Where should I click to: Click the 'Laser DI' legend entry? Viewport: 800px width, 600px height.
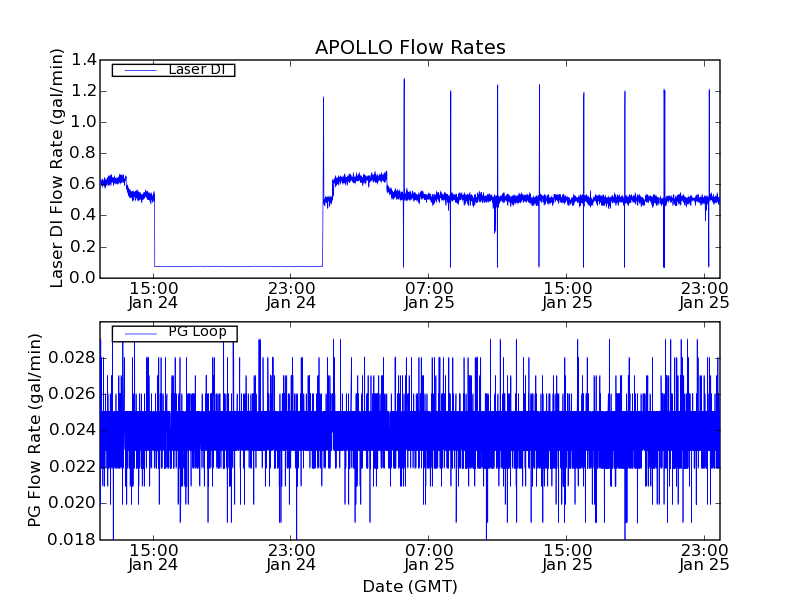[x=173, y=70]
